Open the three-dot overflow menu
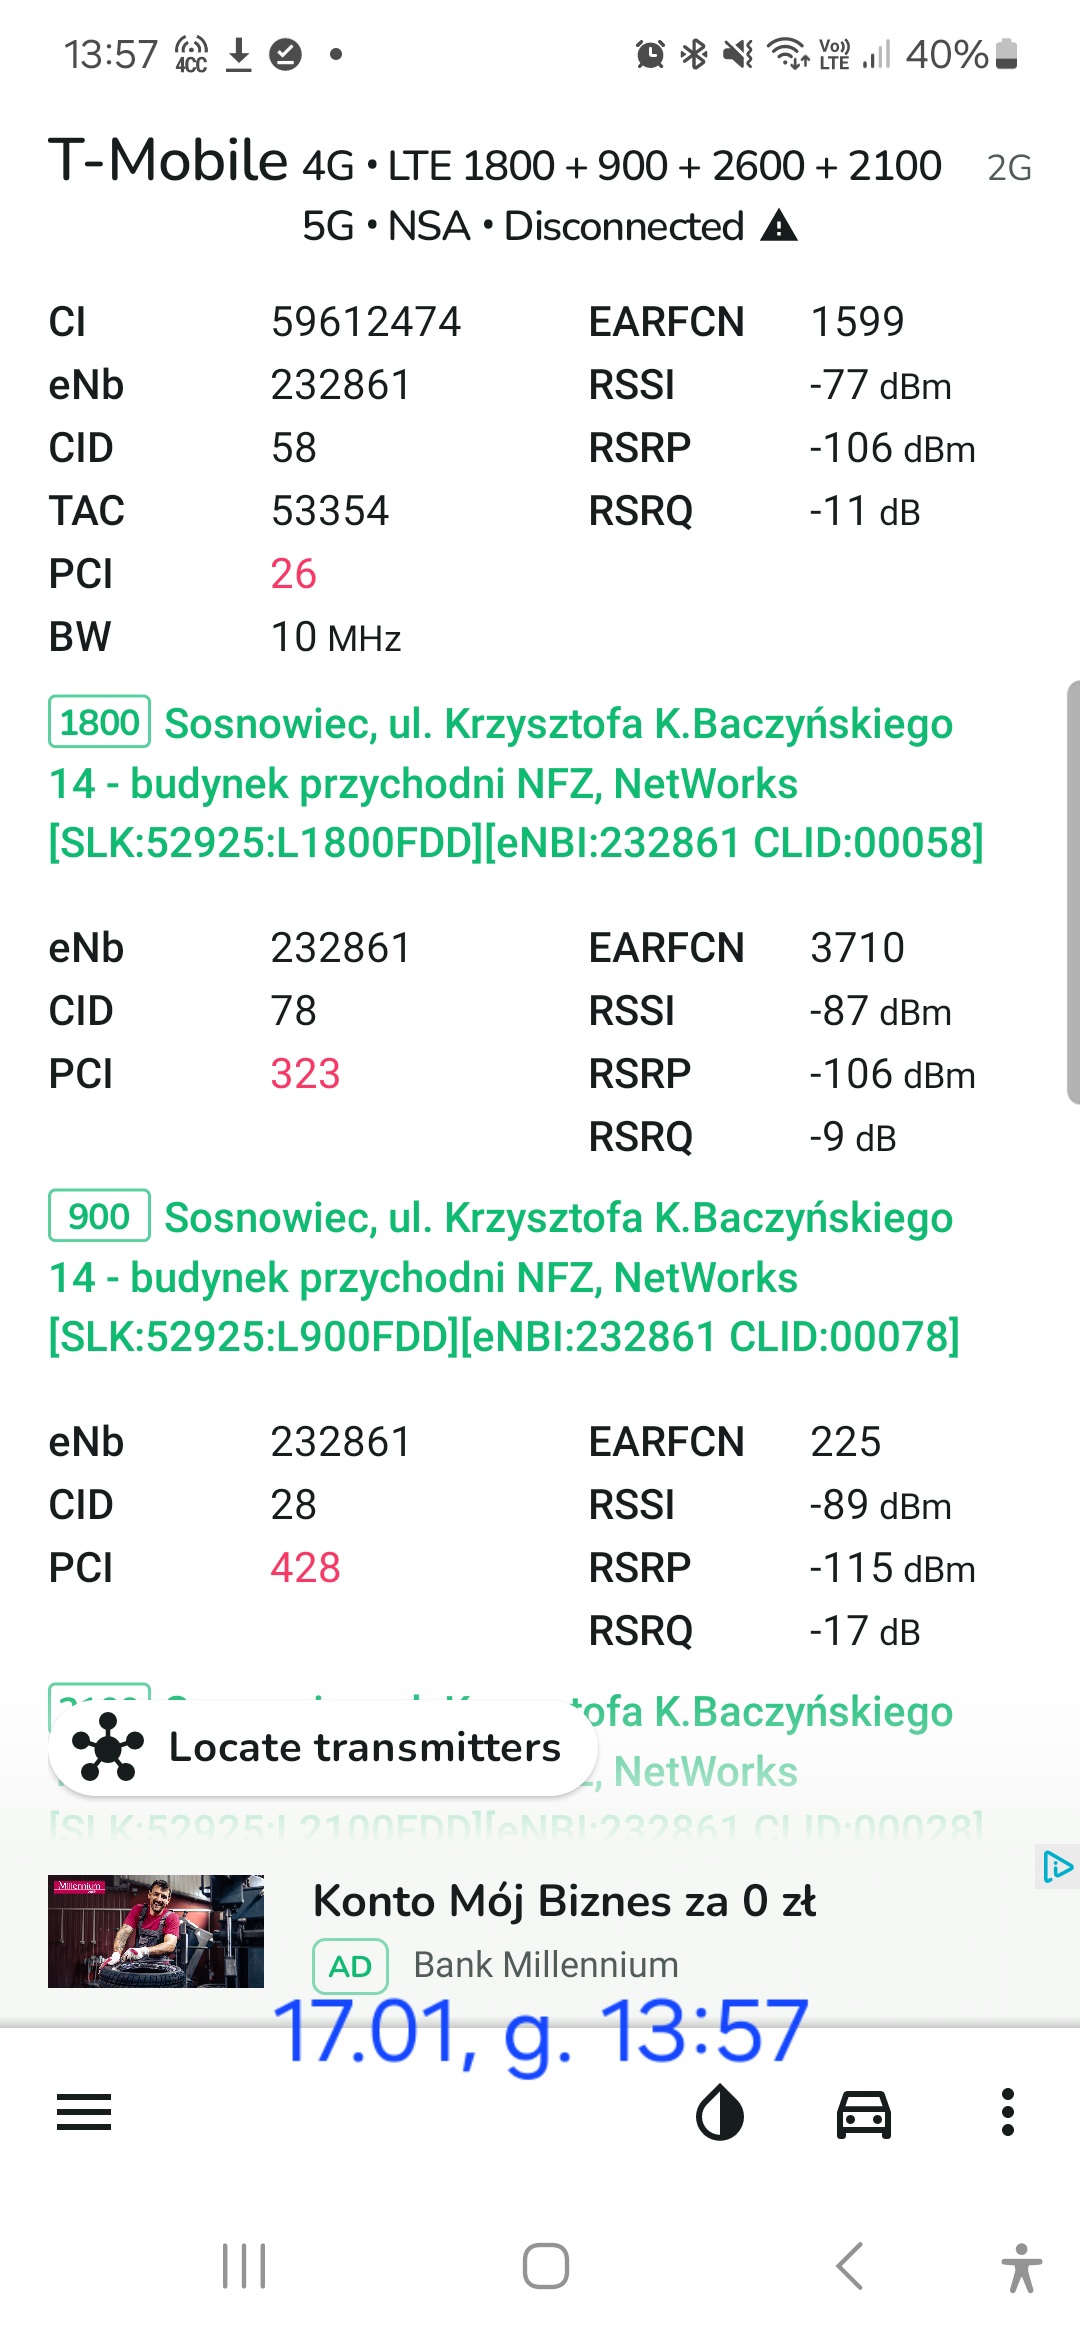Screen dimensions: 1080x2340 coord(1008,2112)
